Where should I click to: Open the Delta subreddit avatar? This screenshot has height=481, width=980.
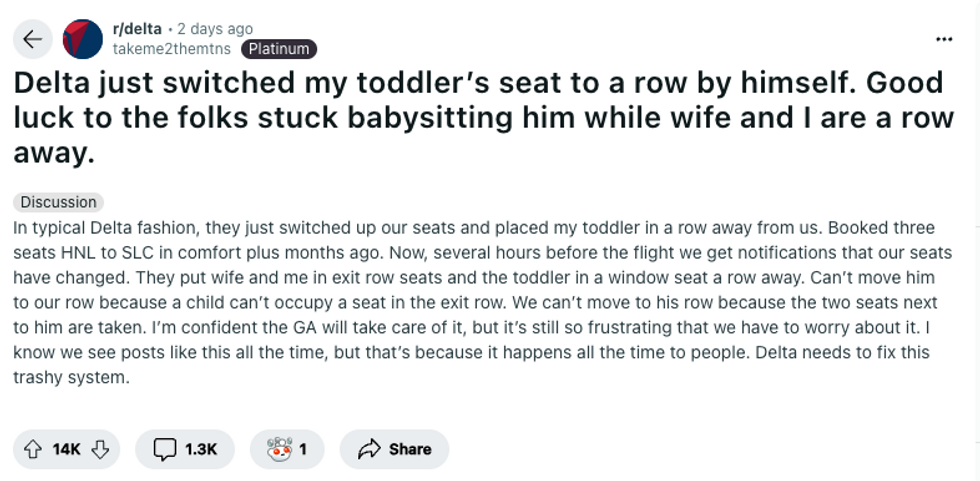point(83,39)
